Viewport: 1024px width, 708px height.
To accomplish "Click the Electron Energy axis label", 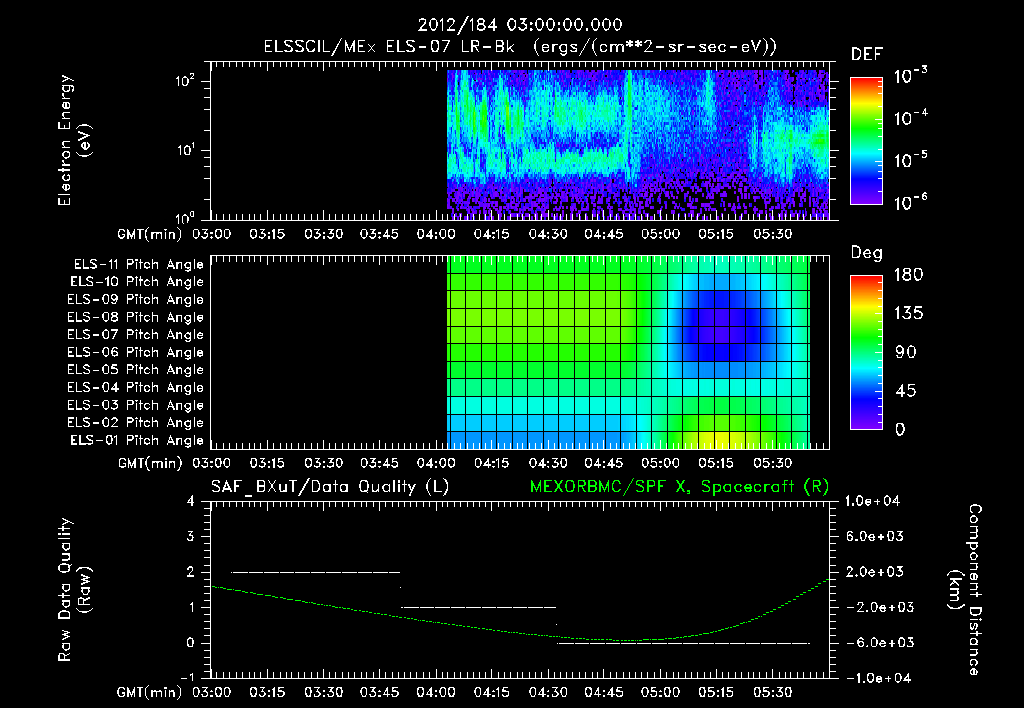I will point(74,140).
